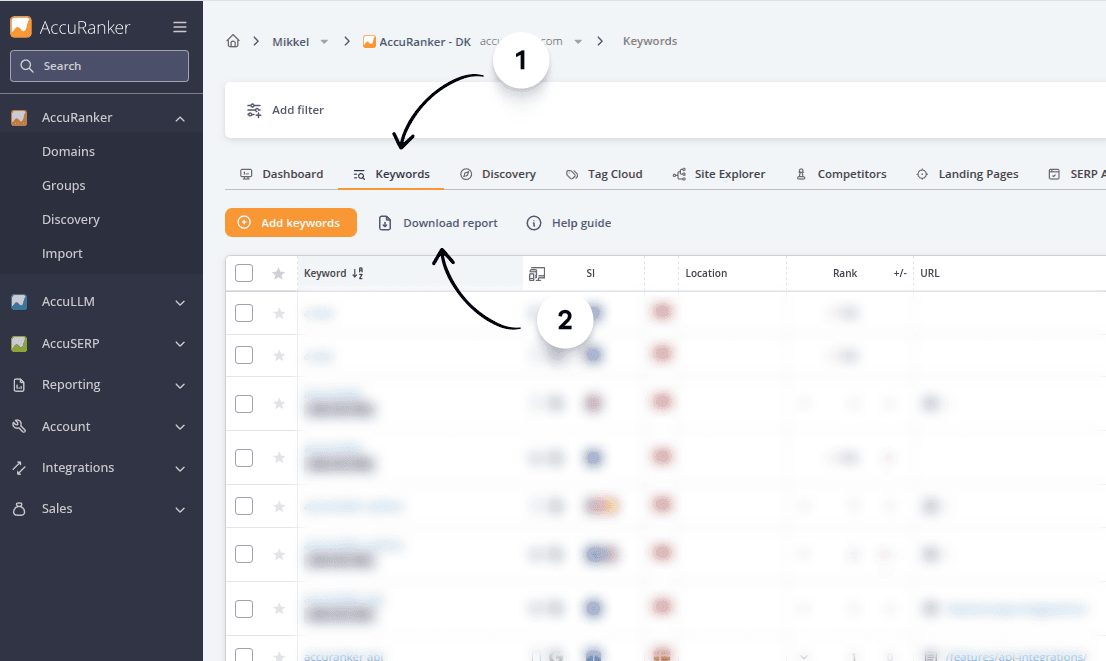The width and height of the screenshot is (1106, 661).
Task: Click Add filter
Action: [285, 110]
